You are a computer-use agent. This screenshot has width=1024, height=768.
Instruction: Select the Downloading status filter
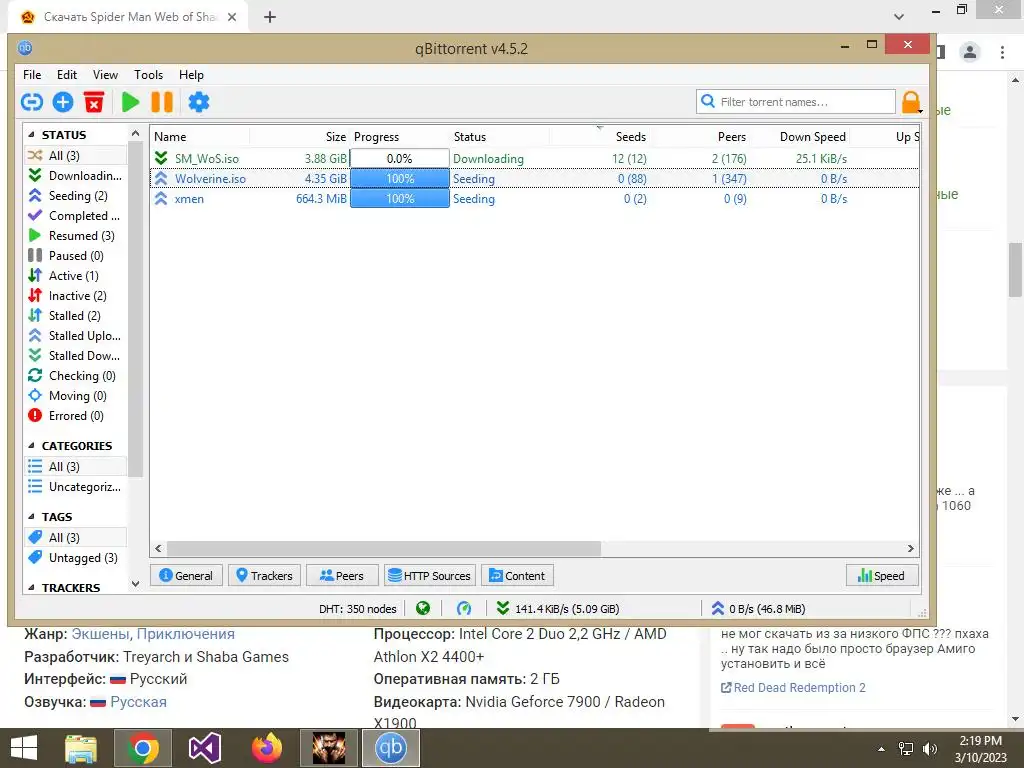76,176
